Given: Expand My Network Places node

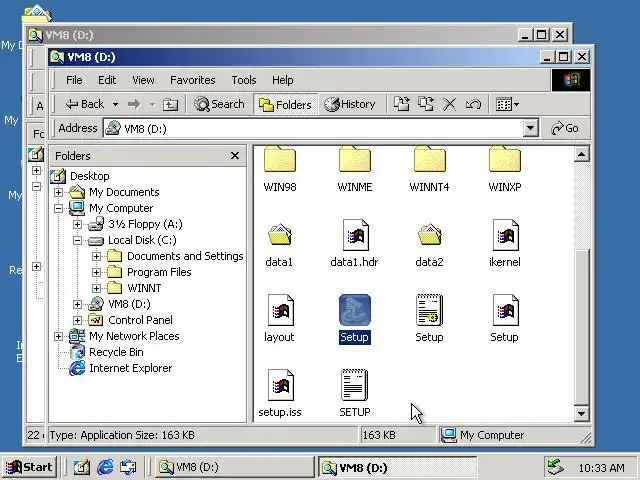Looking at the screenshot, I should (x=58, y=336).
